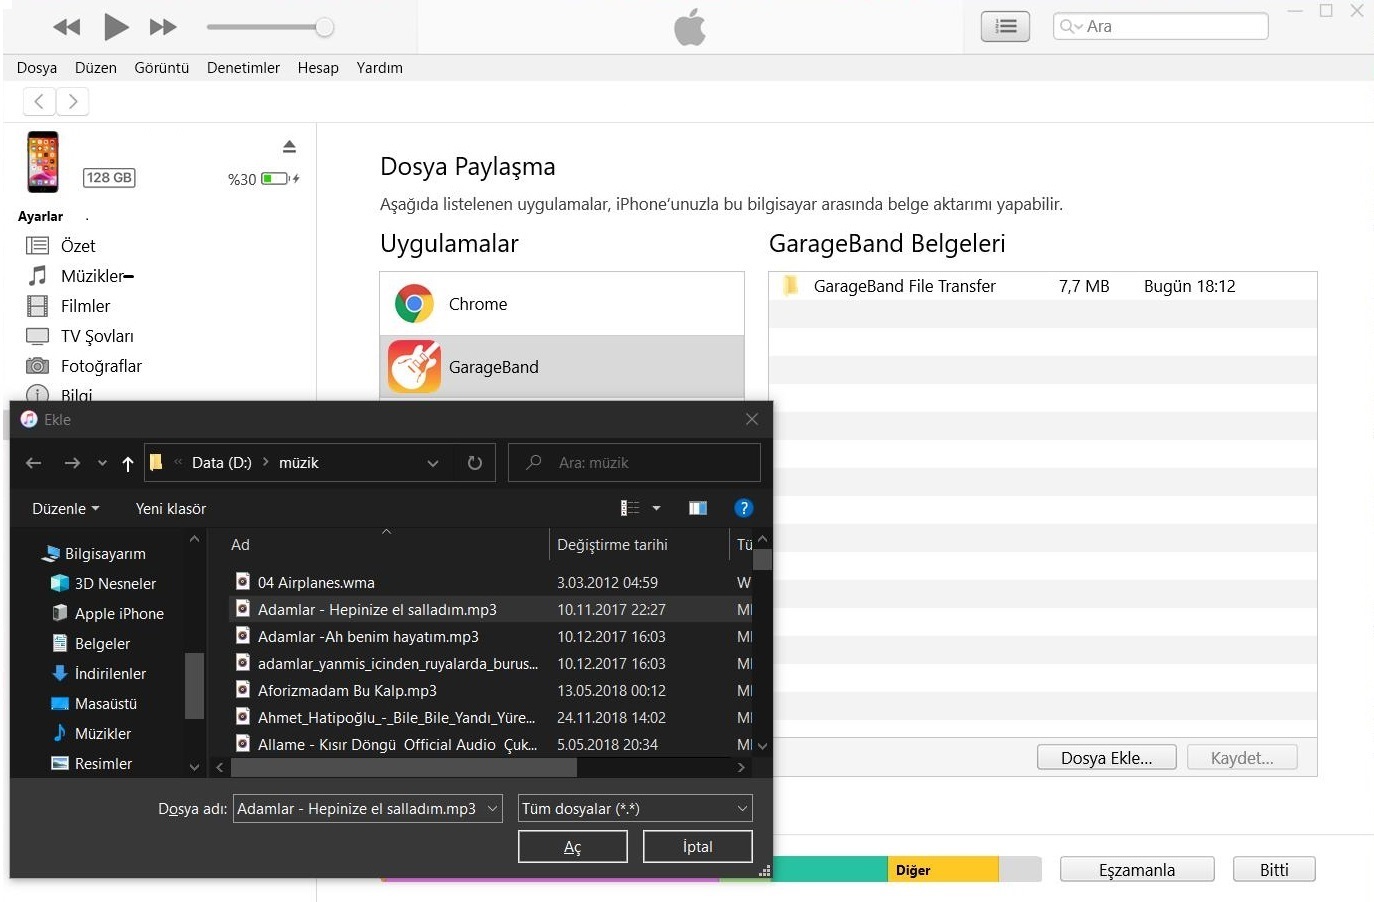1374x902 pixels.
Task: Open the Hesap menu
Action: [x=318, y=68]
